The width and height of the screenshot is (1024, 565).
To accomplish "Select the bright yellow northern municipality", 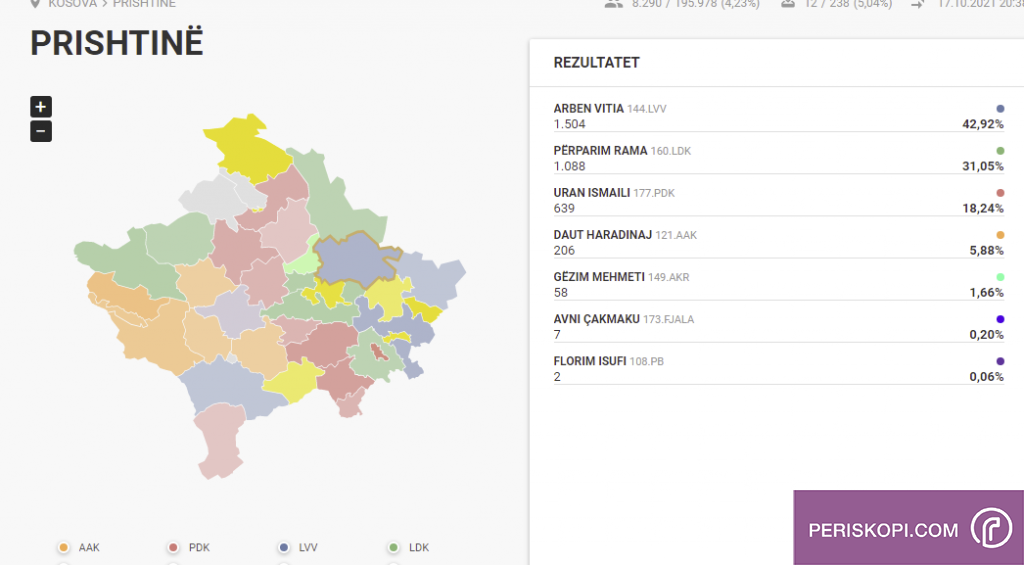I will tap(242, 150).
